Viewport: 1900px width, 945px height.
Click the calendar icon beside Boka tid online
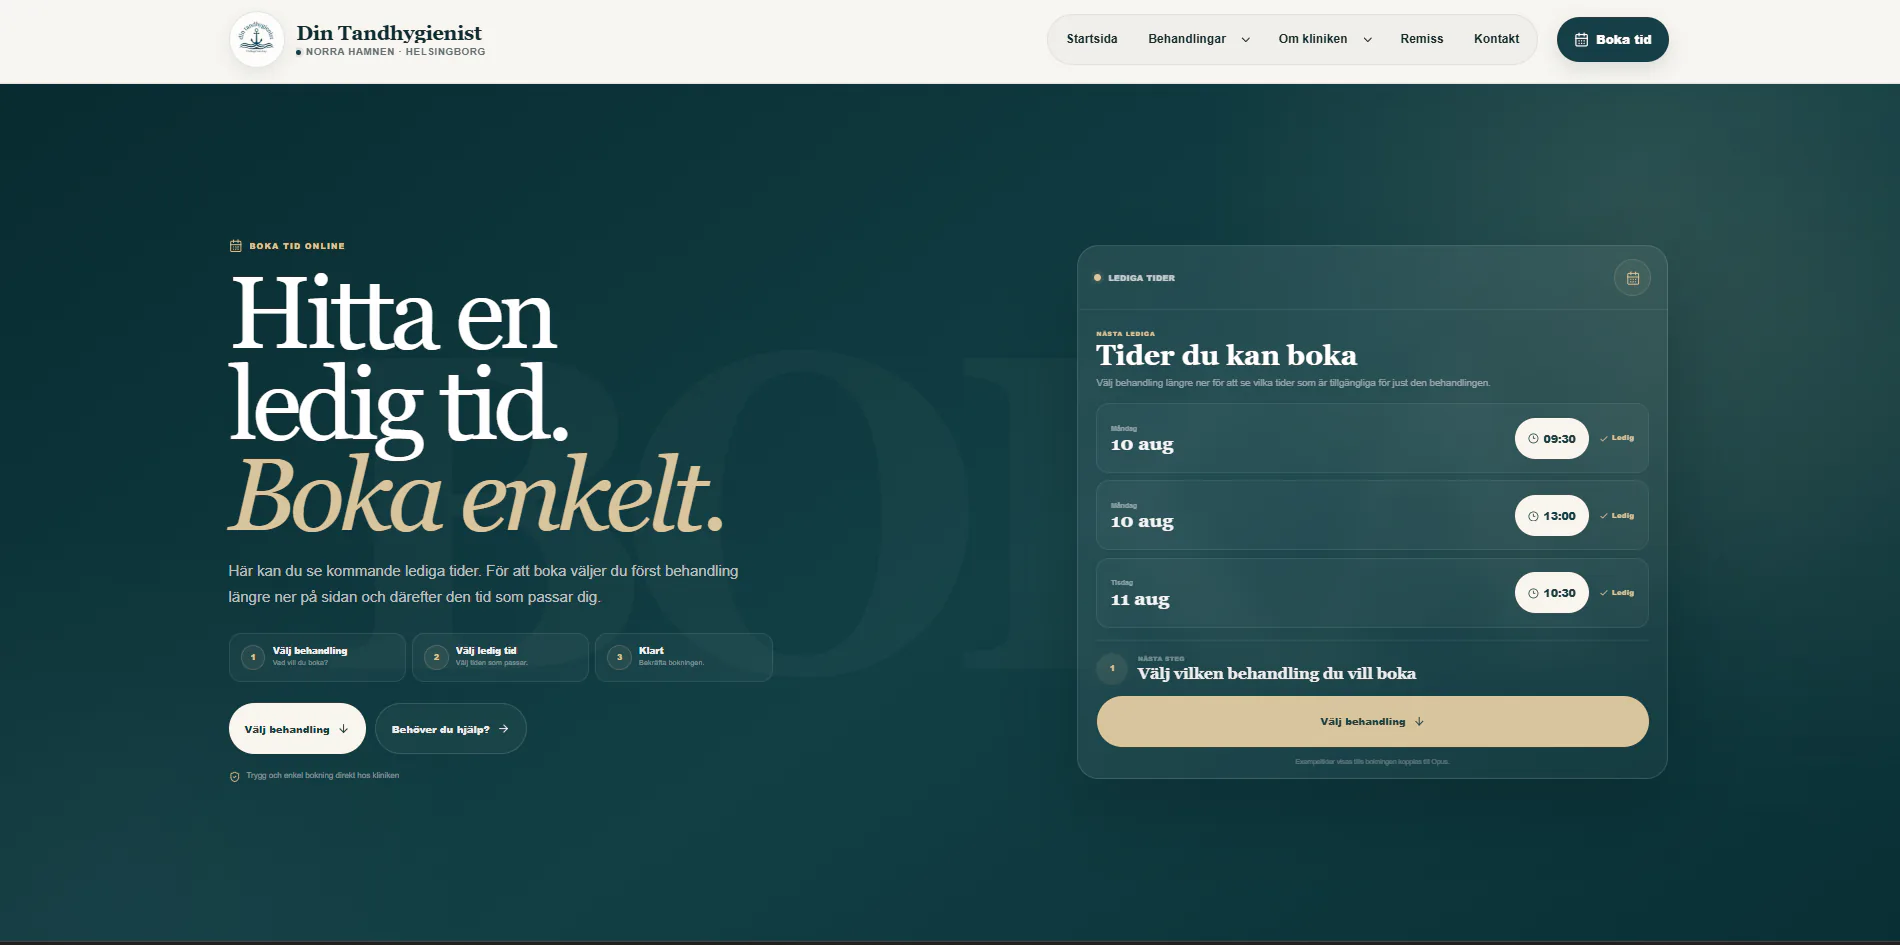point(236,246)
